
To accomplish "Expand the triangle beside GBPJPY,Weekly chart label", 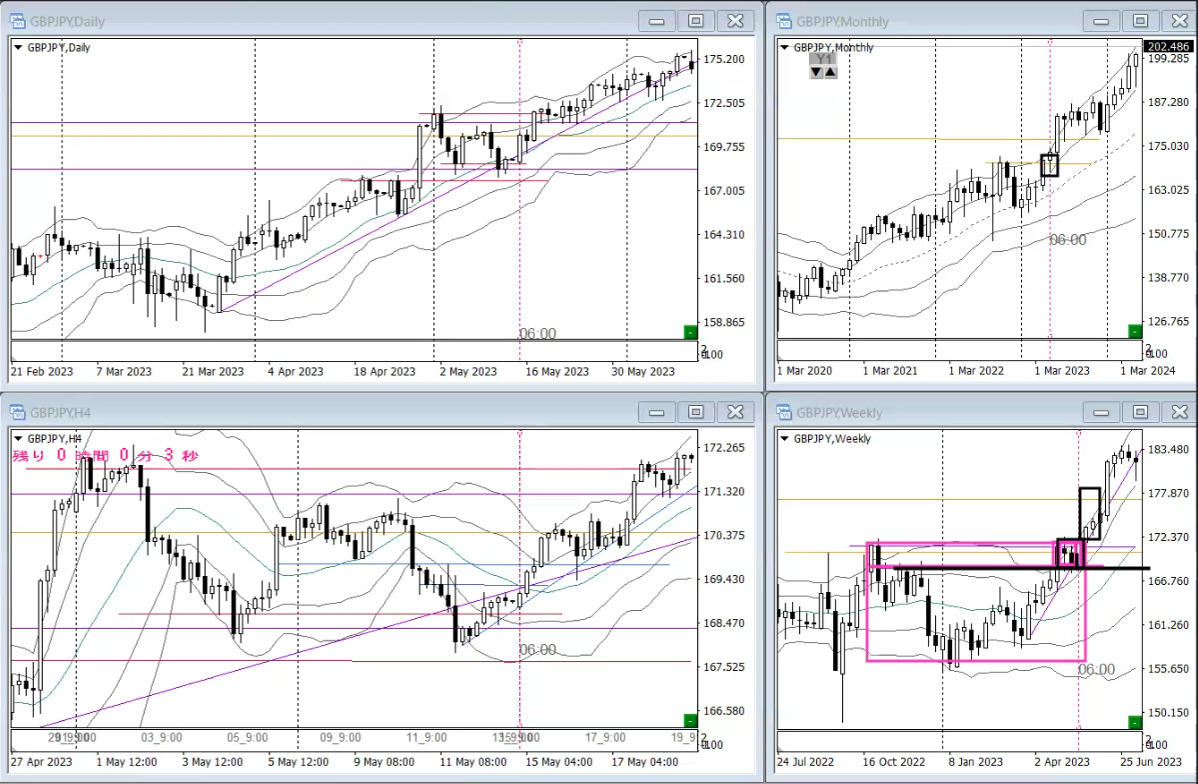I will click(784, 439).
